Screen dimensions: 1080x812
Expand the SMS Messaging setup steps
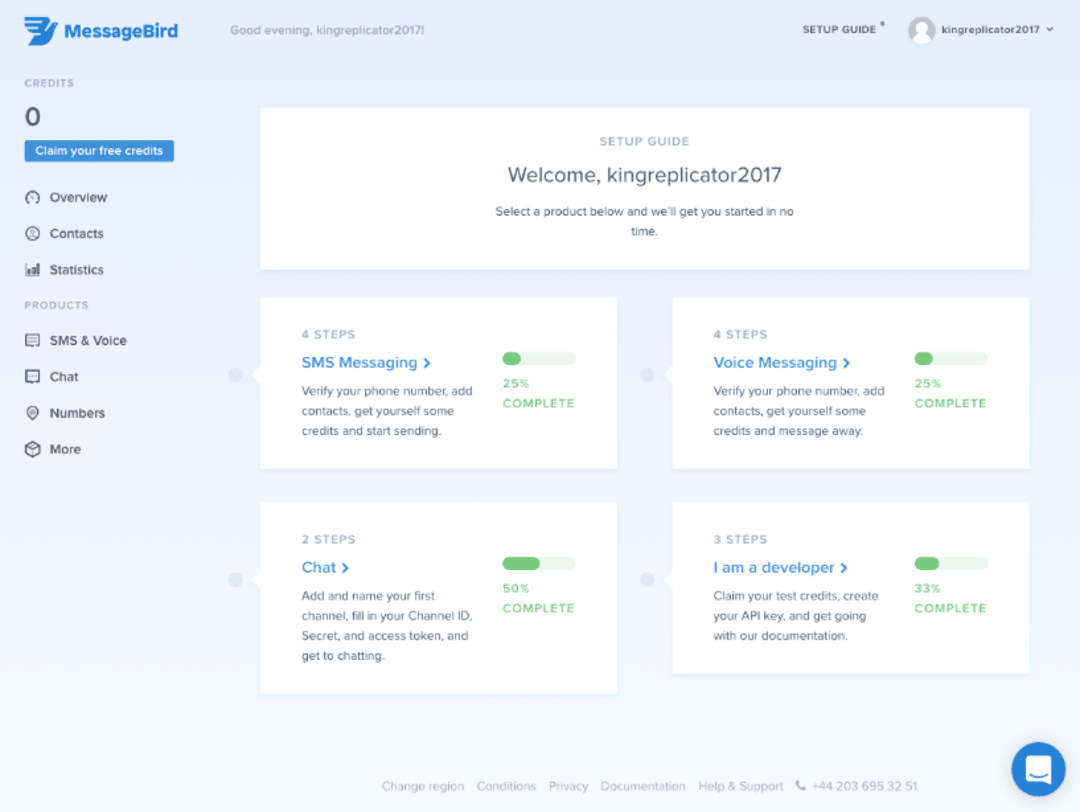click(x=366, y=363)
